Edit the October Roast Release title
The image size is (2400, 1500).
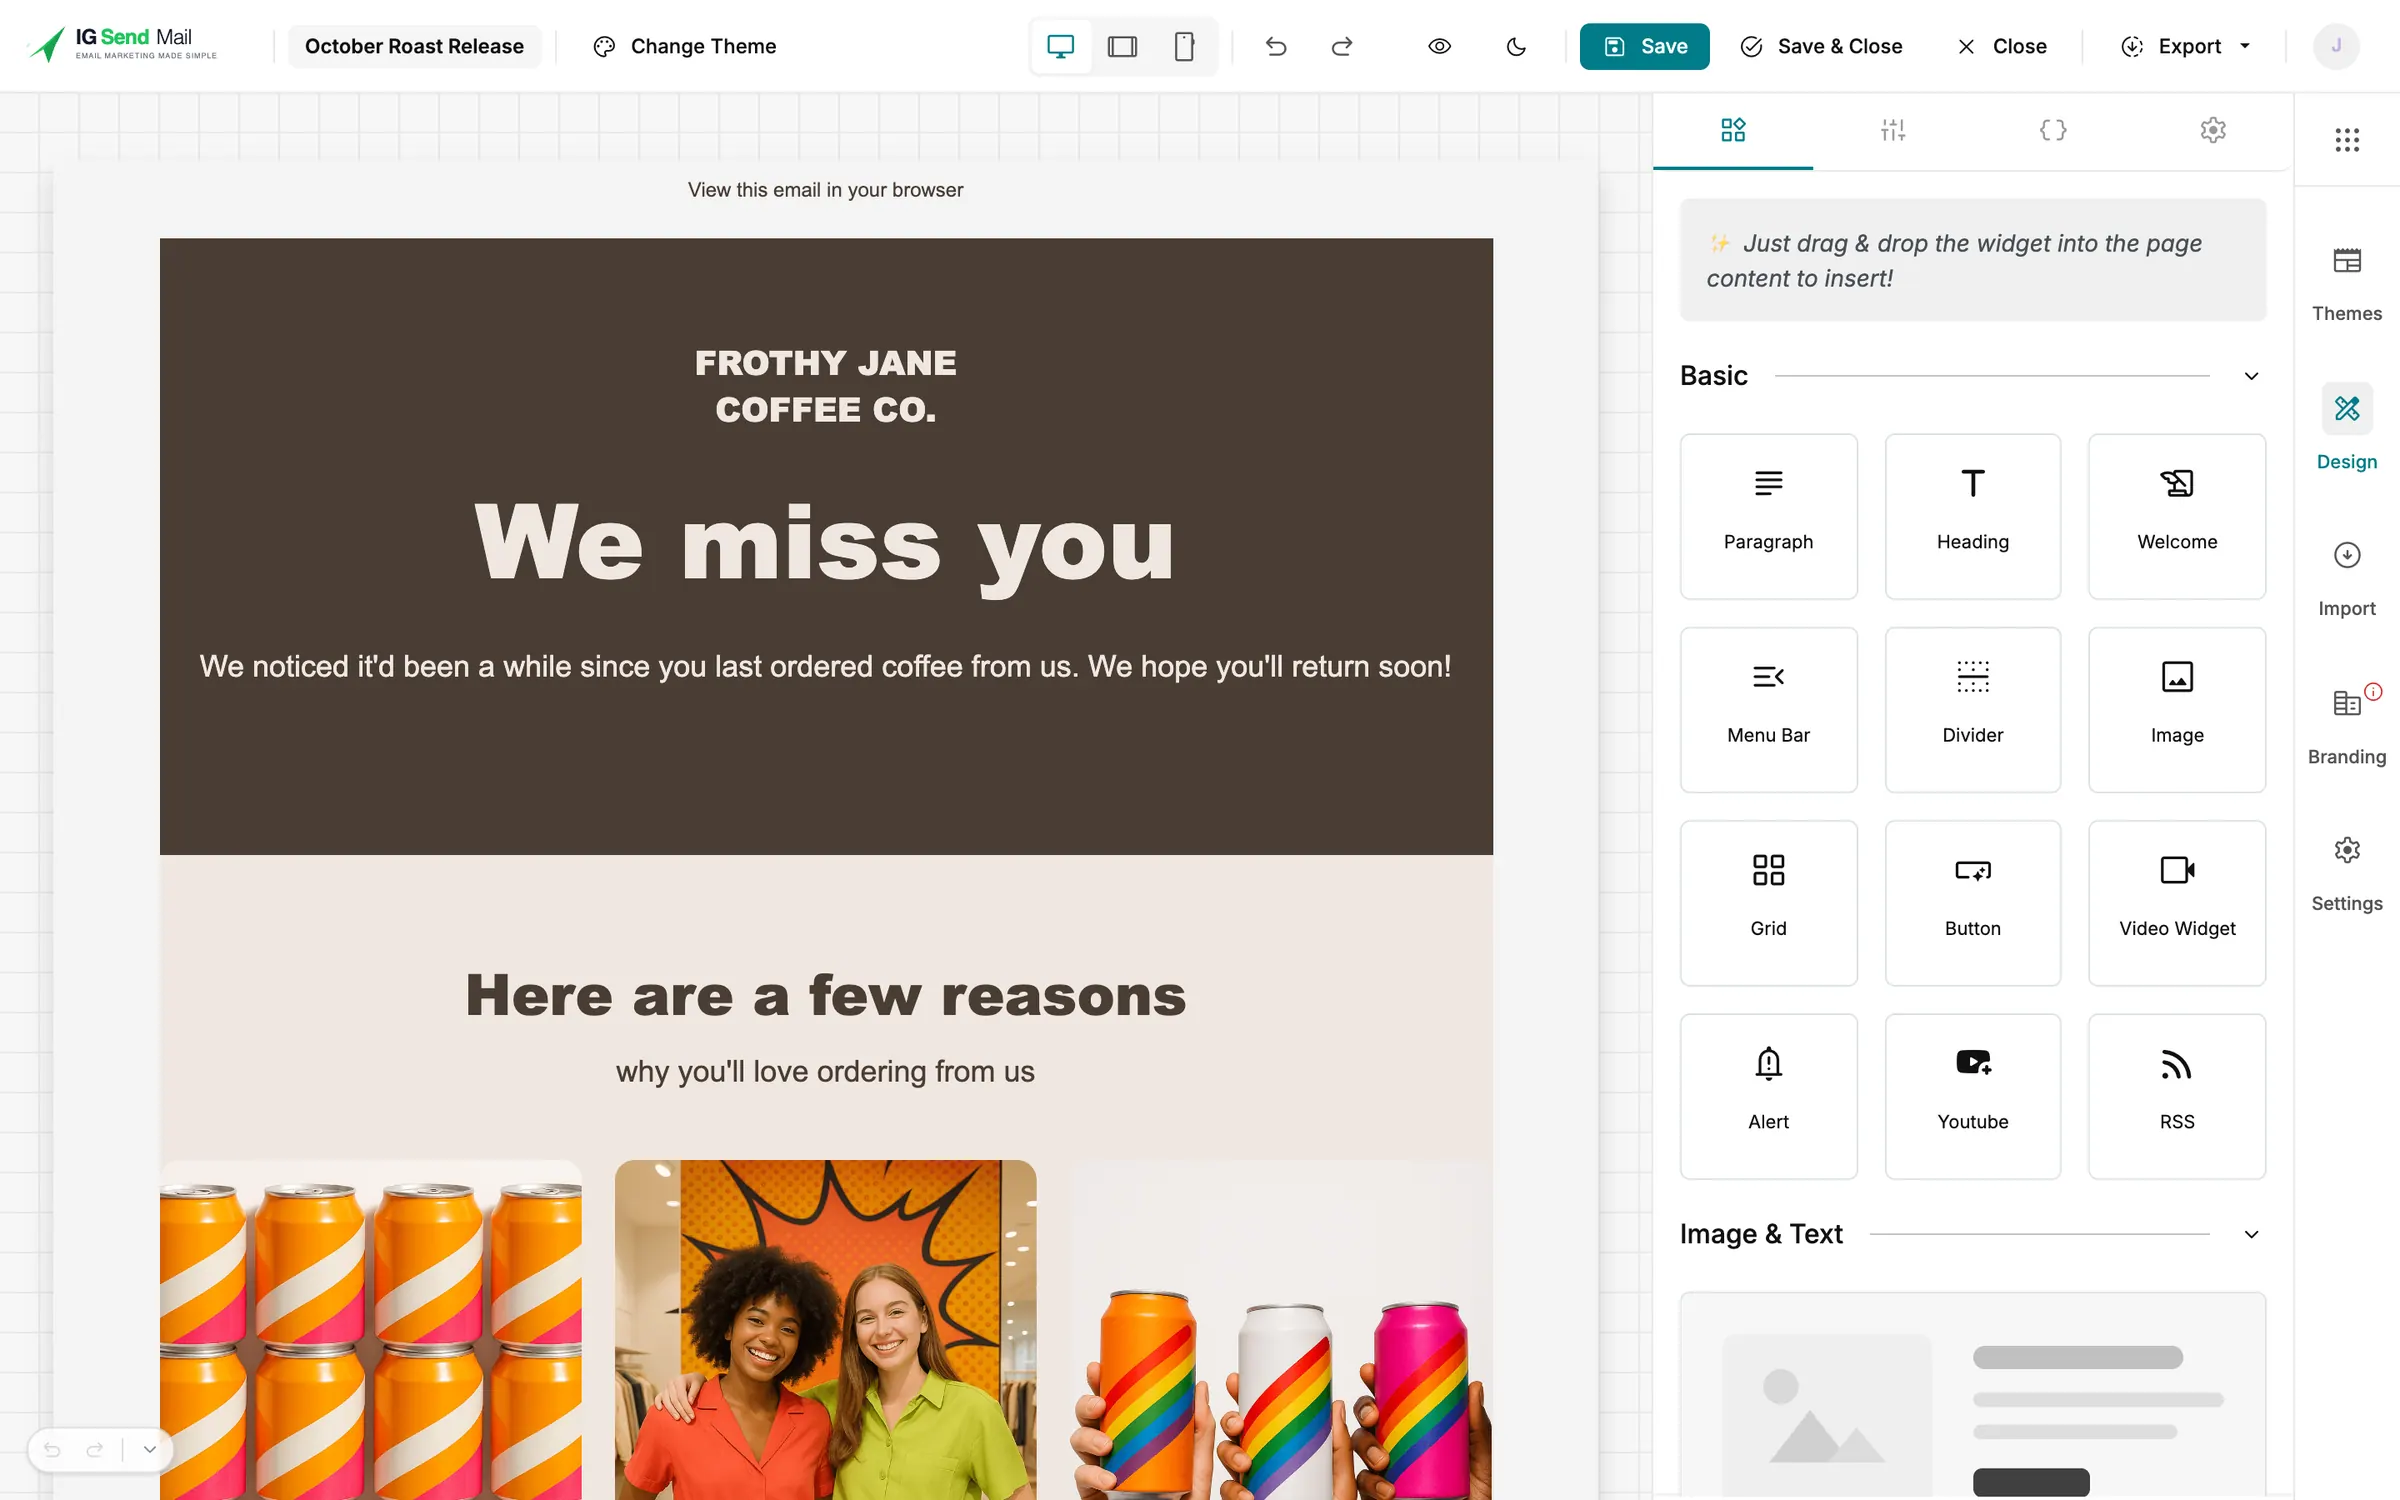[414, 46]
